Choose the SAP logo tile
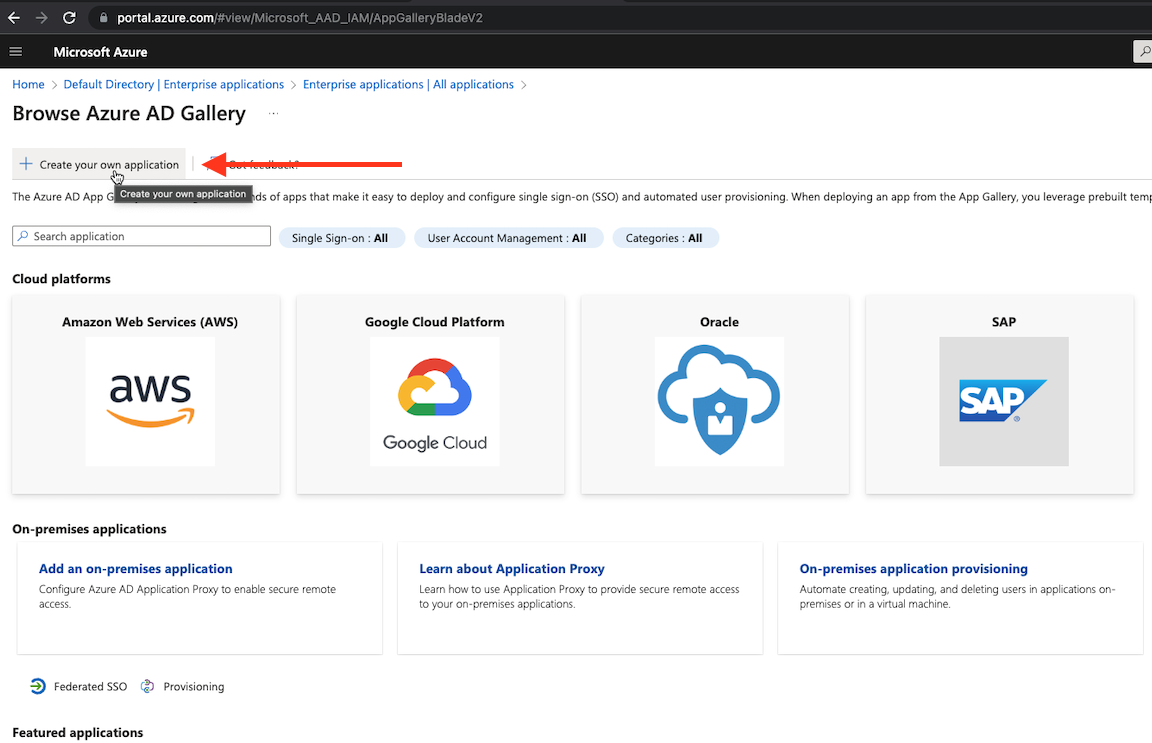This screenshot has height=743, width=1152. [1003, 401]
